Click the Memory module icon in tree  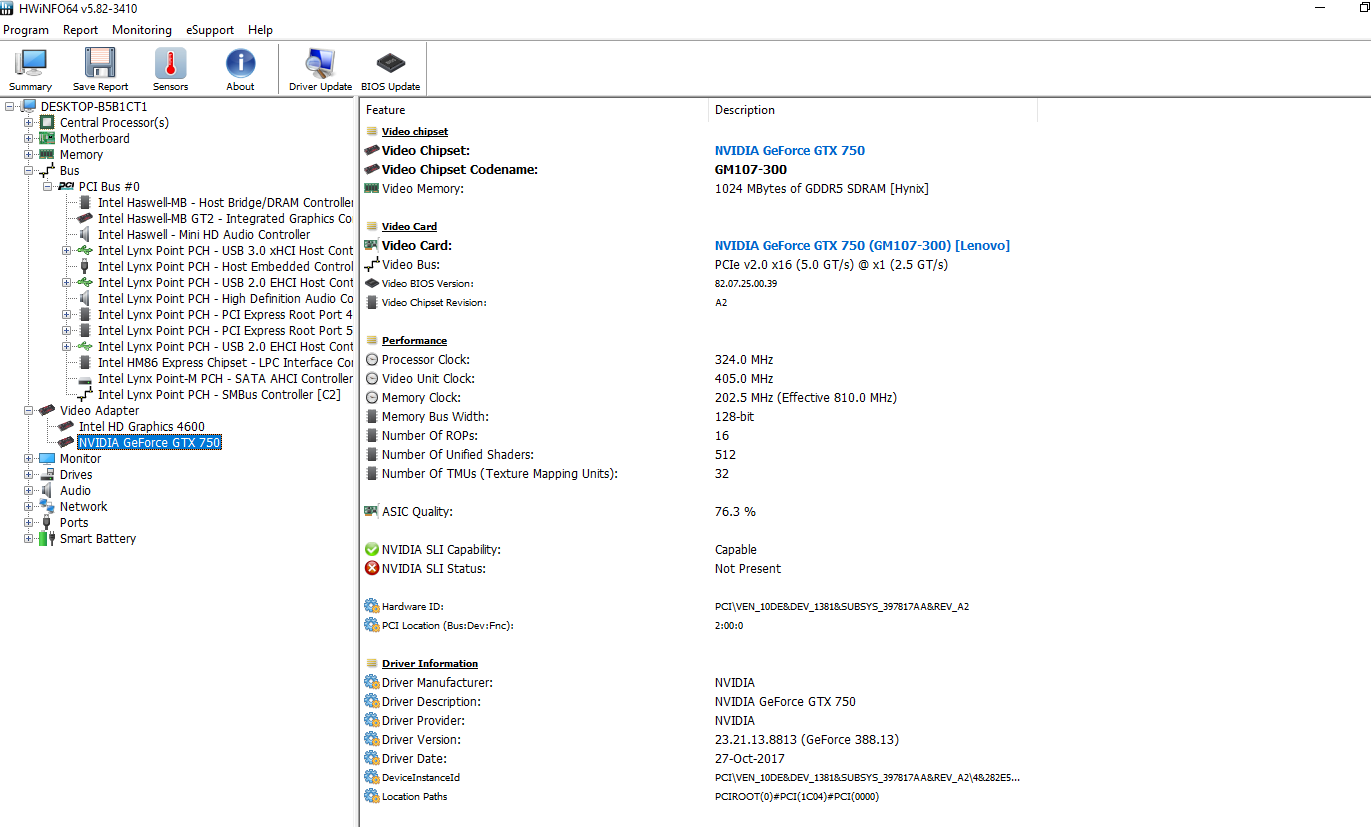(47, 154)
